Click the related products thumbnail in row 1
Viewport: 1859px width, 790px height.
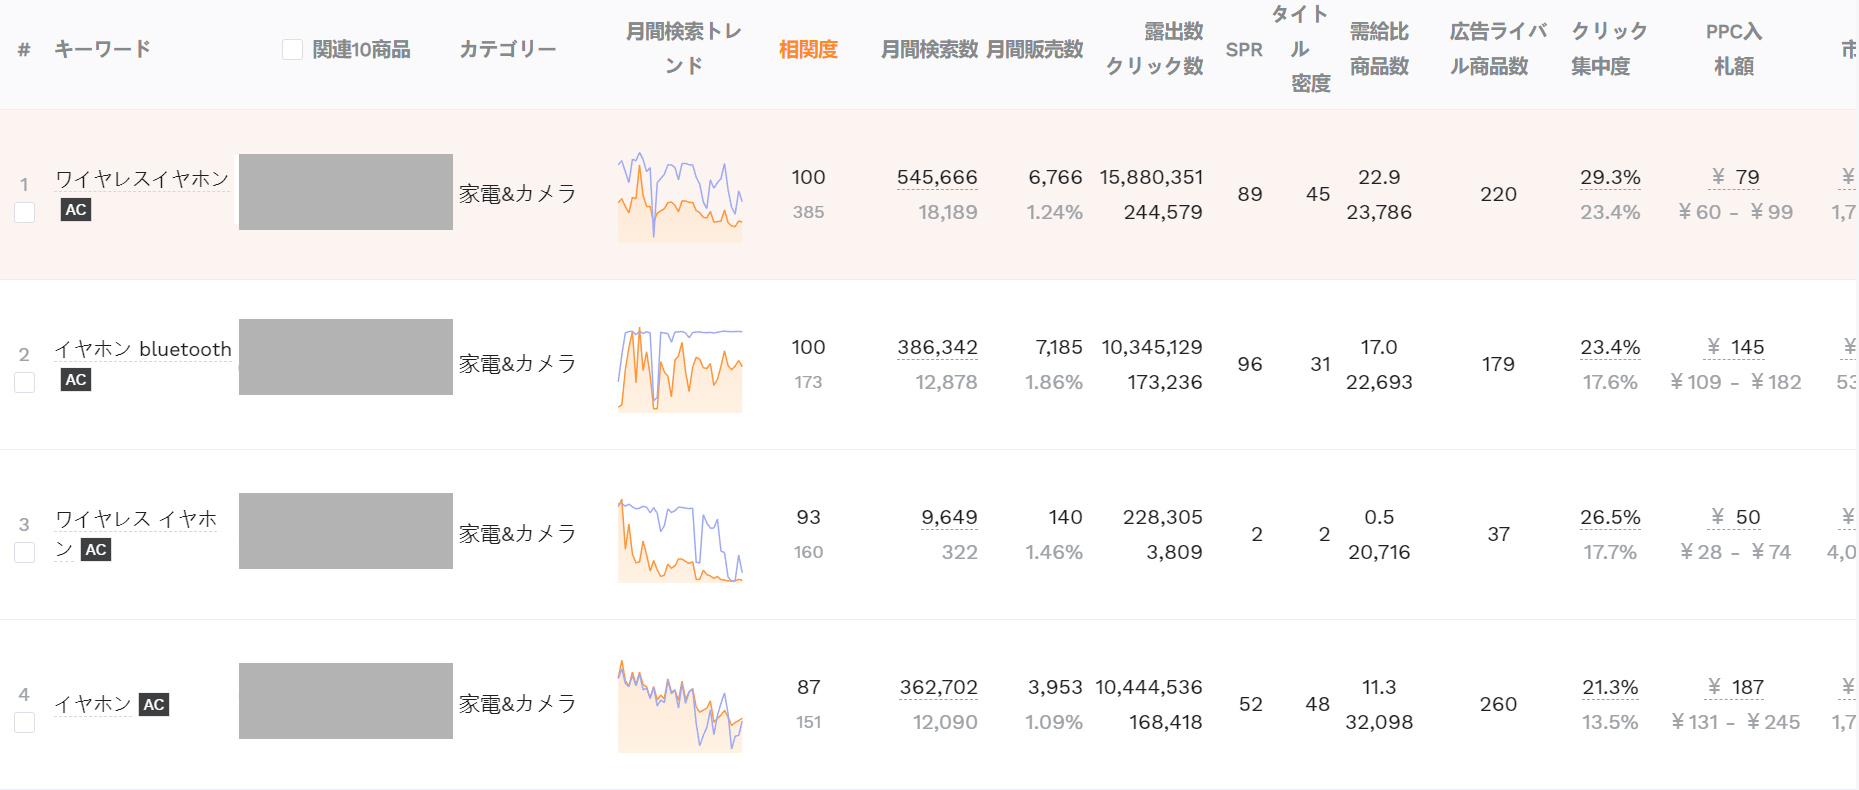click(346, 192)
